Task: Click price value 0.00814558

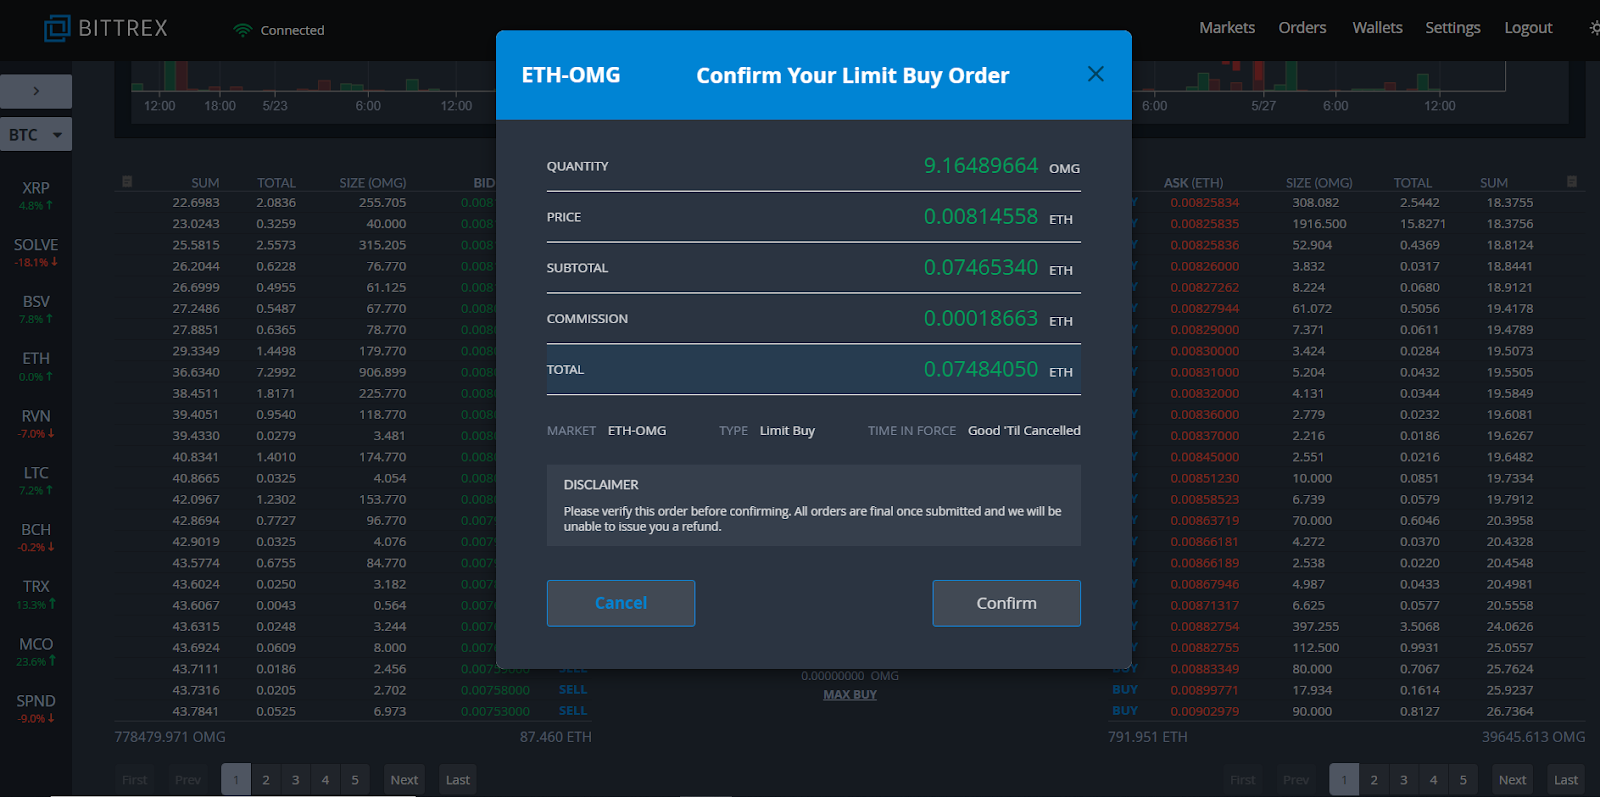Action: [981, 217]
